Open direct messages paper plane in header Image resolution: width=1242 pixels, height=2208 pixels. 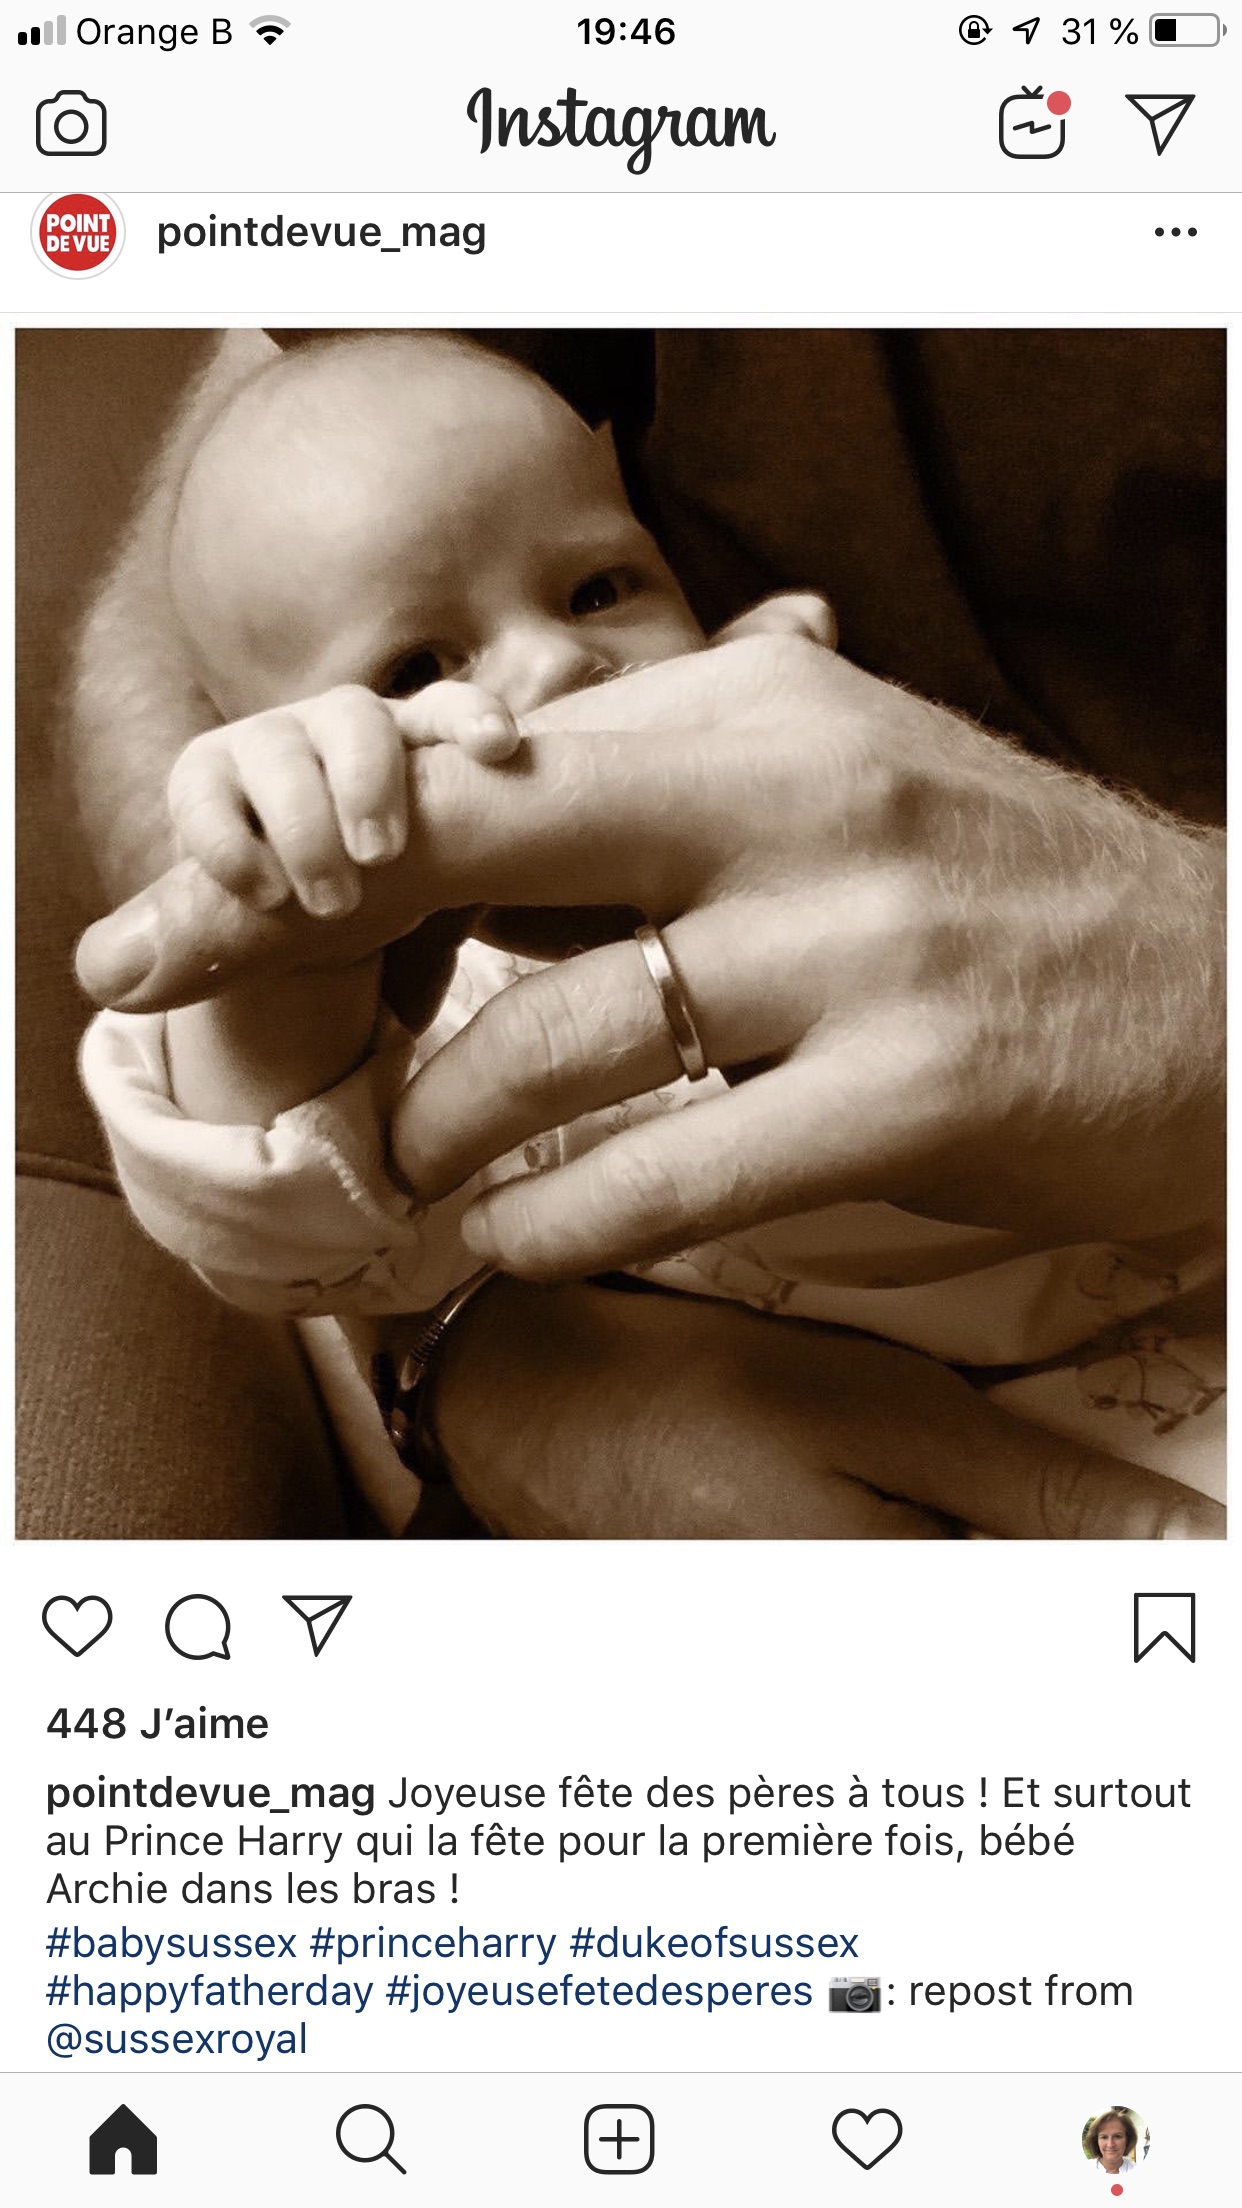[x=1160, y=124]
